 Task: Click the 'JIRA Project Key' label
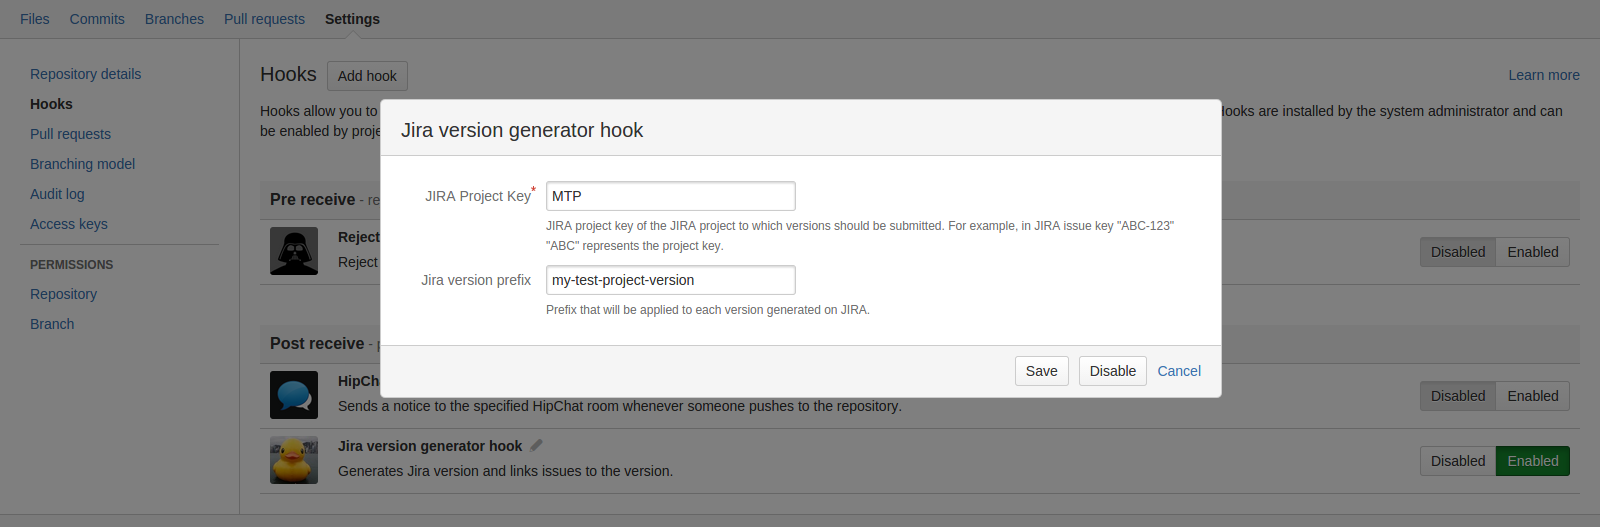click(x=478, y=196)
